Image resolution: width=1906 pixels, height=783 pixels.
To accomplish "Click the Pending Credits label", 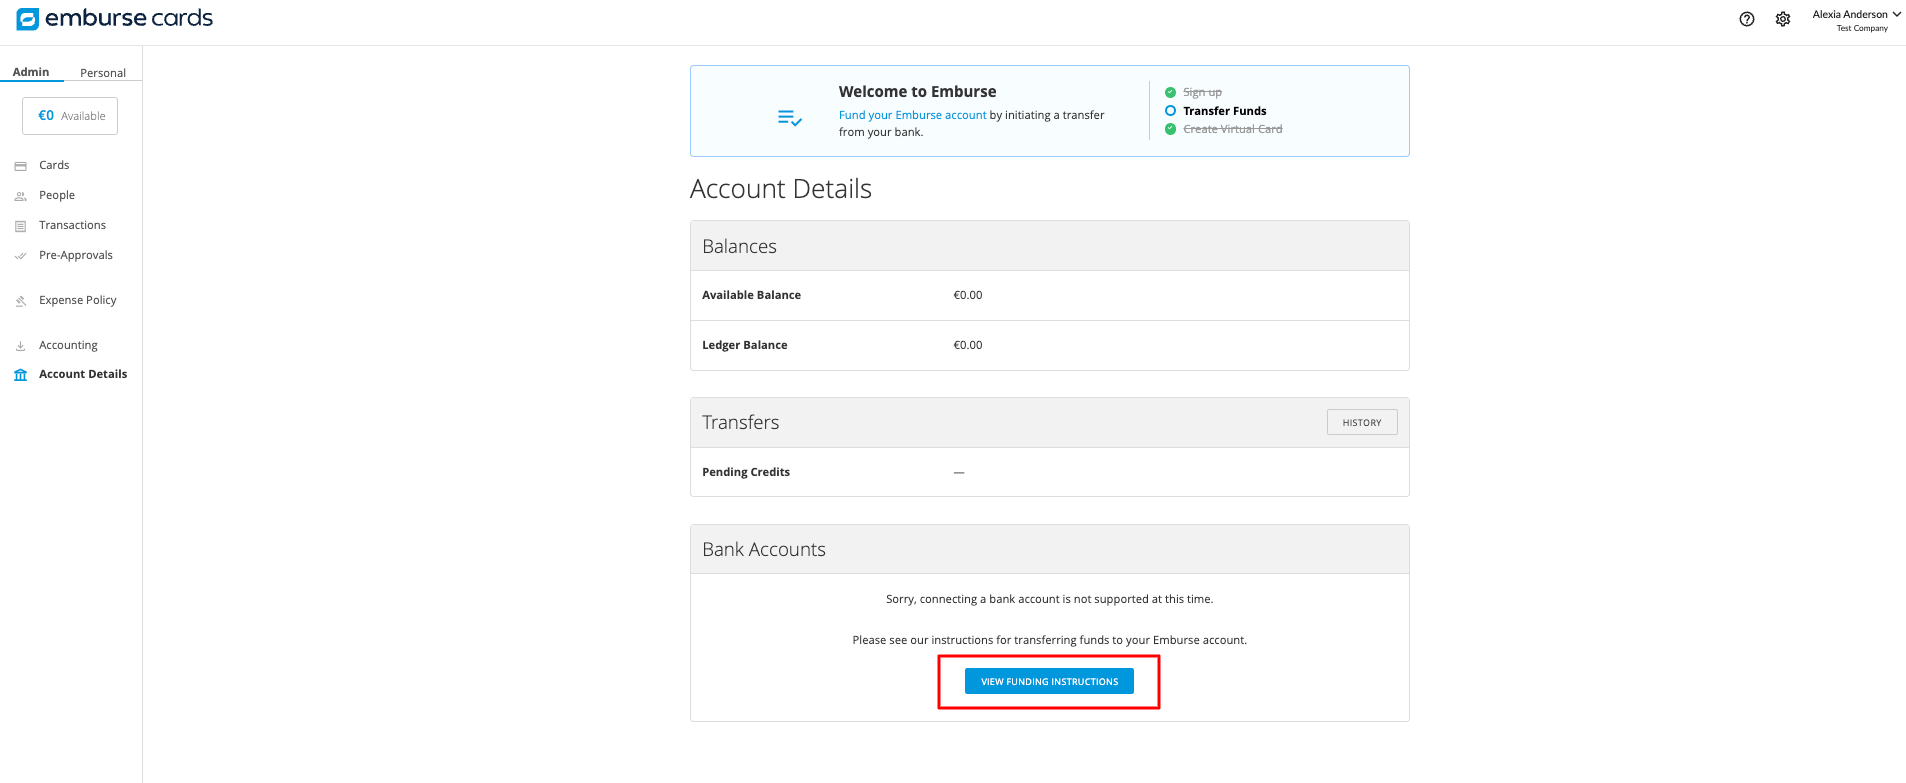I will [x=746, y=472].
